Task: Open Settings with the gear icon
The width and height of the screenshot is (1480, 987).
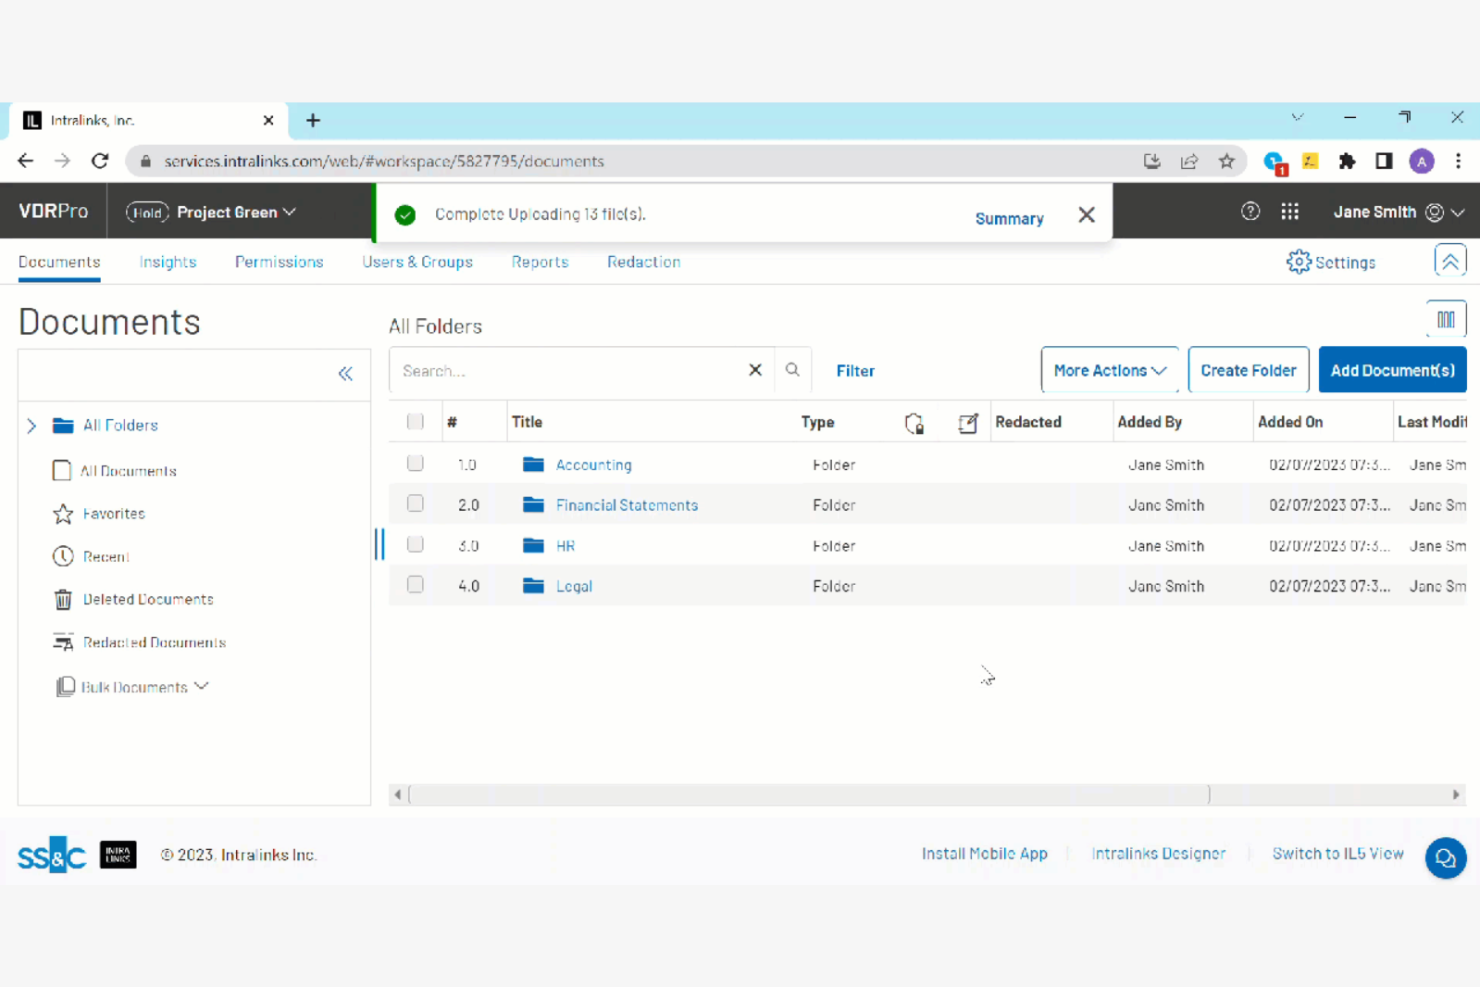Action: point(1299,261)
